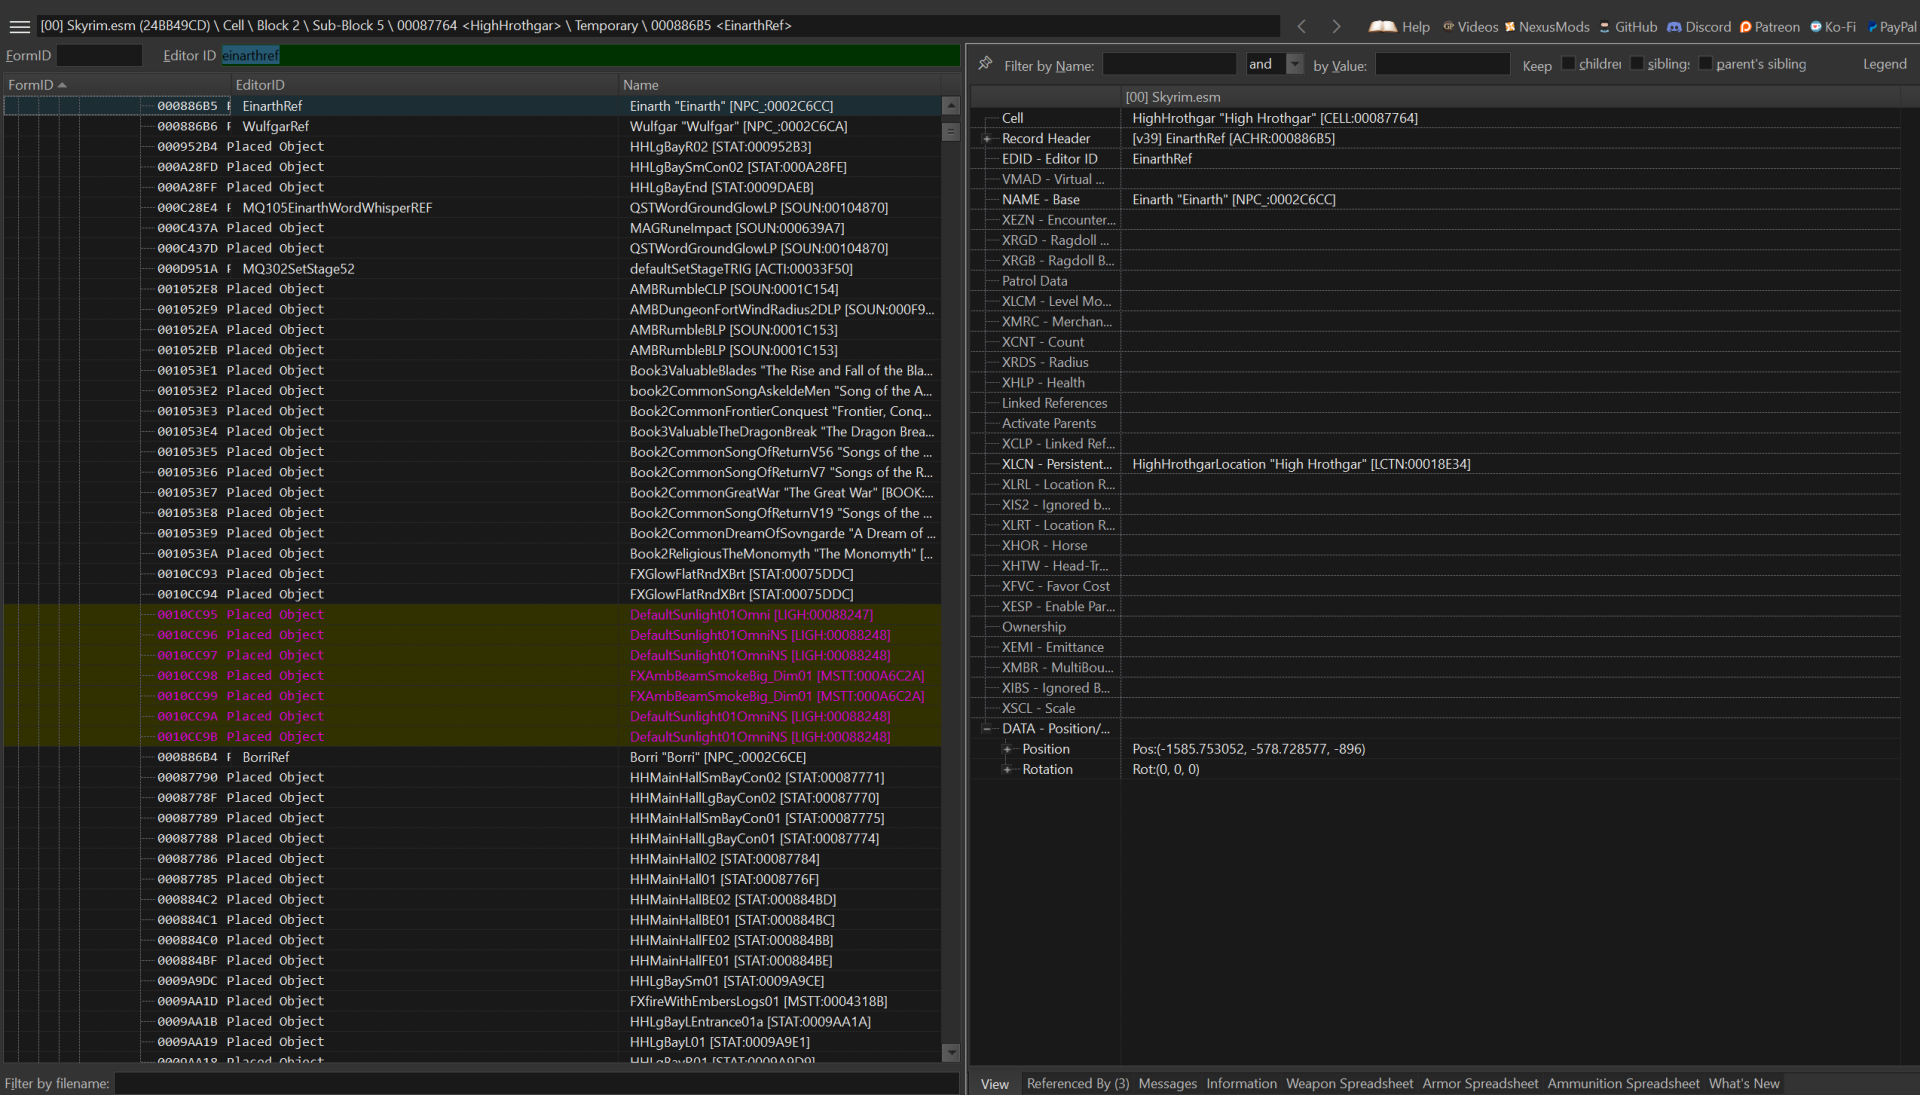Click the record list scrollbar up arrow

pyautogui.click(x=951, y=105)
